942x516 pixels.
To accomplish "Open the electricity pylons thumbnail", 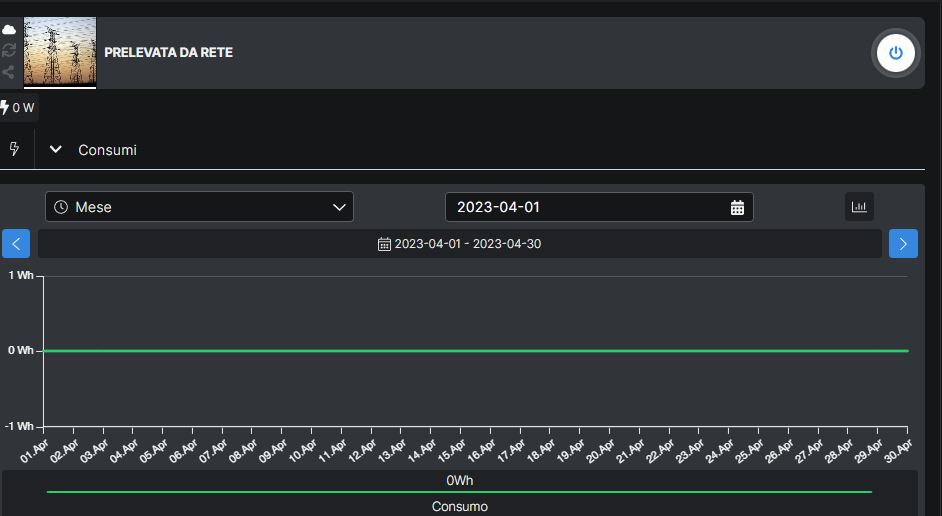I will click(60, 52).
